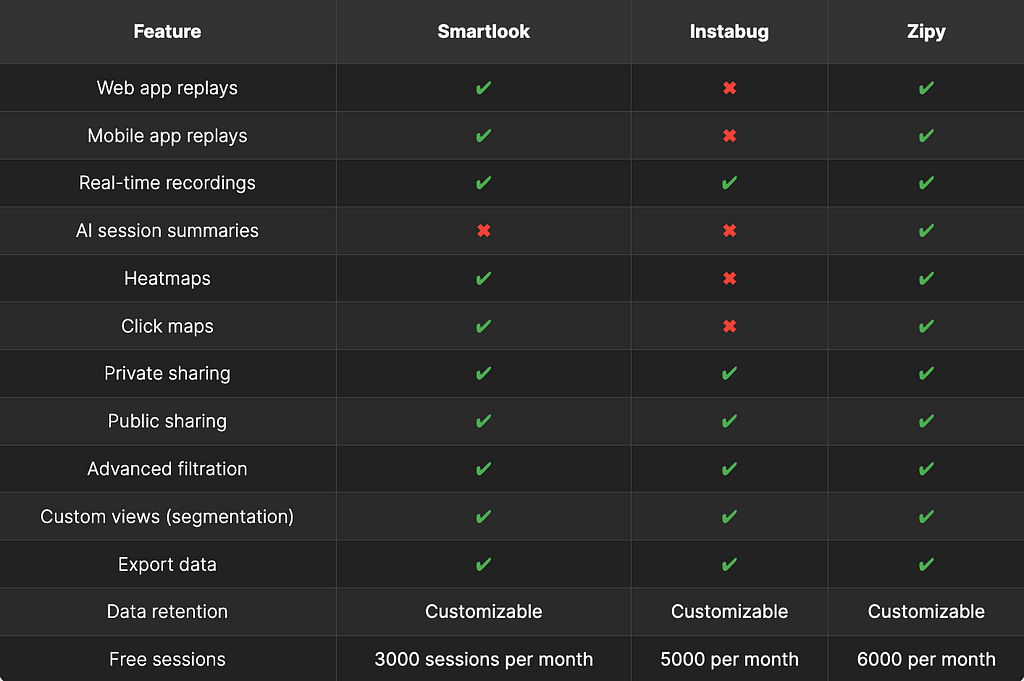Click Instabug's Customizable data retention cell
Screen dimensions: 1024x681
coord(729,612)
